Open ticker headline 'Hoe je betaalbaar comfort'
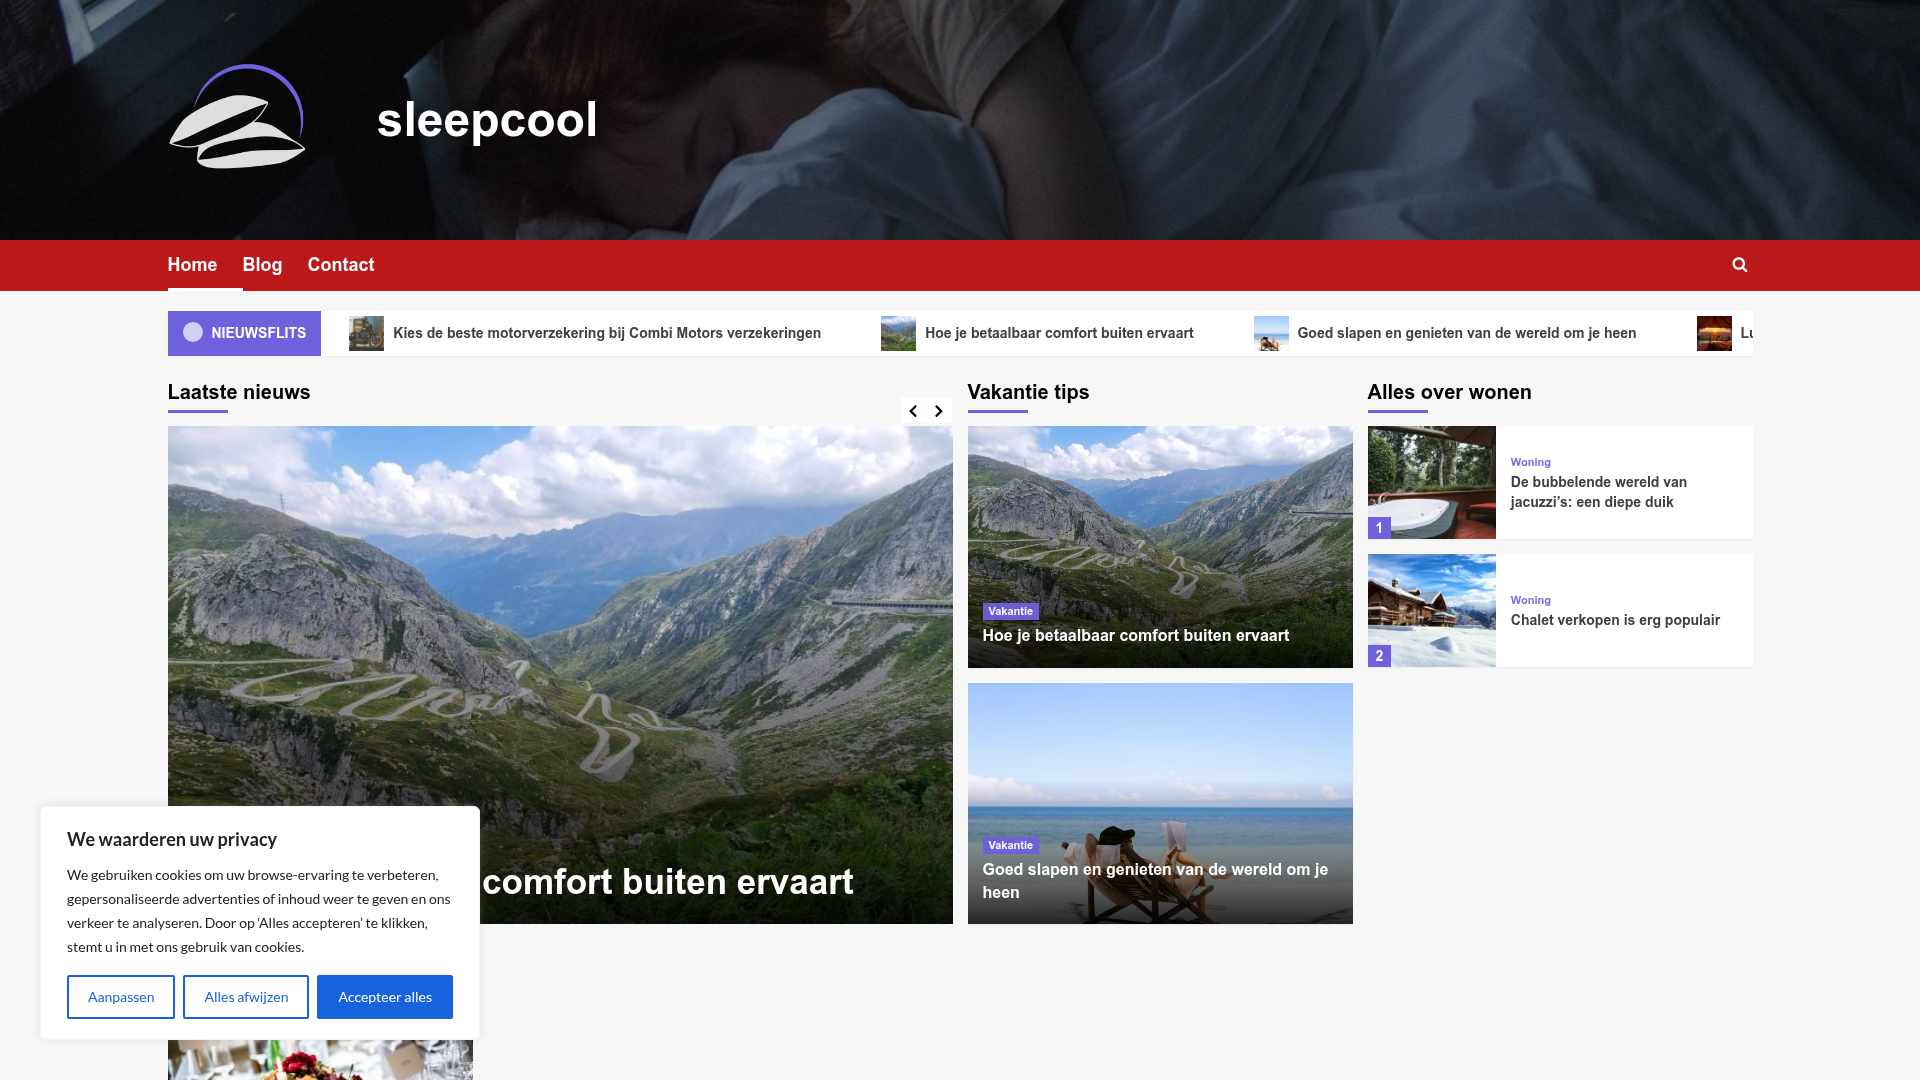1920x1080 pixels. 1059,333
